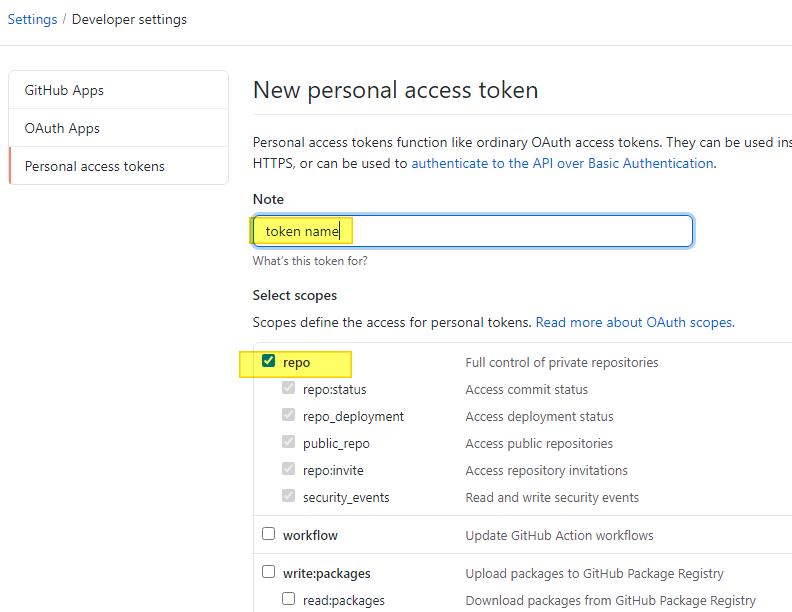Click the Developer settings breadcrumb text

pyautogui.click(x=129, y=19)
